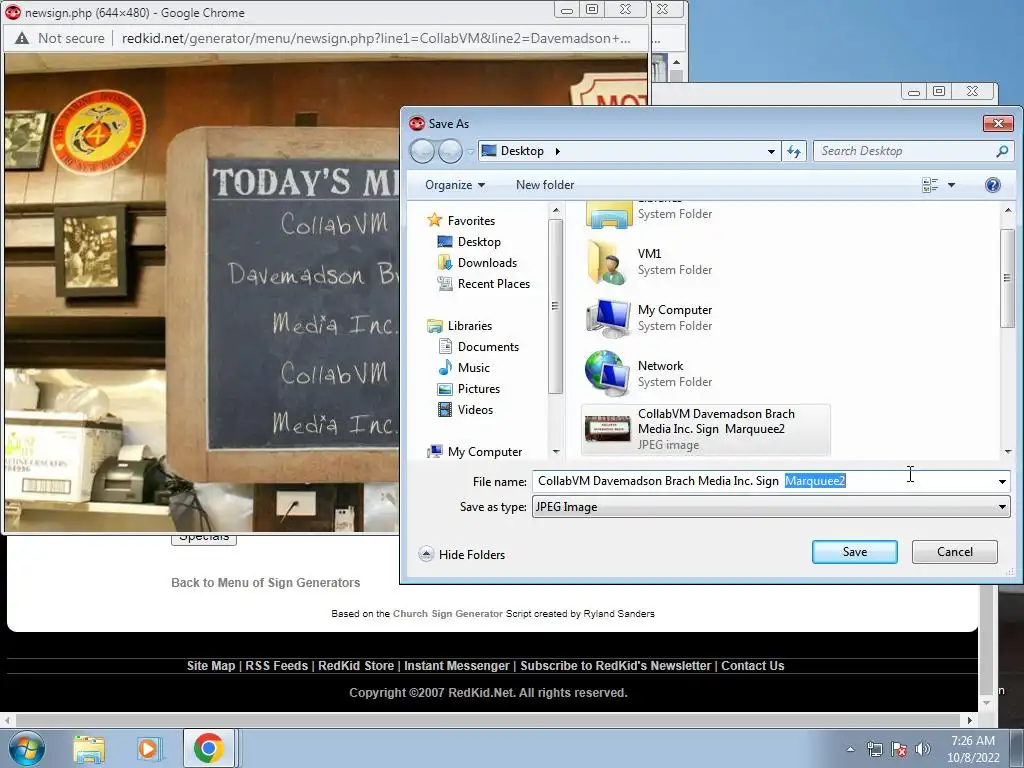Follow the Back to Menu of Sign Generators link
Viewport: 1024px width, 768px height.
(265, 583)
